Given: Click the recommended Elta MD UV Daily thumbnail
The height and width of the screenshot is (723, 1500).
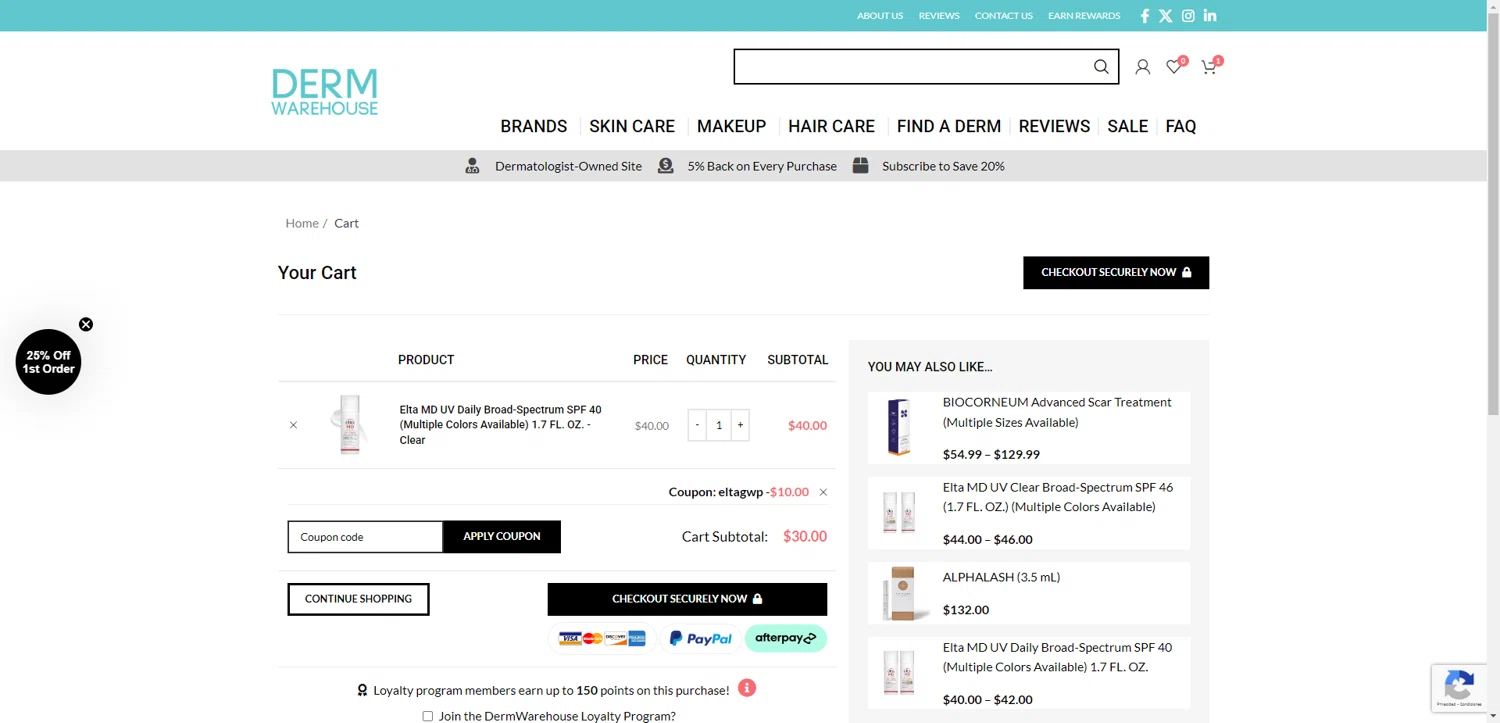Looking at the screenshot, I should 899,672.
